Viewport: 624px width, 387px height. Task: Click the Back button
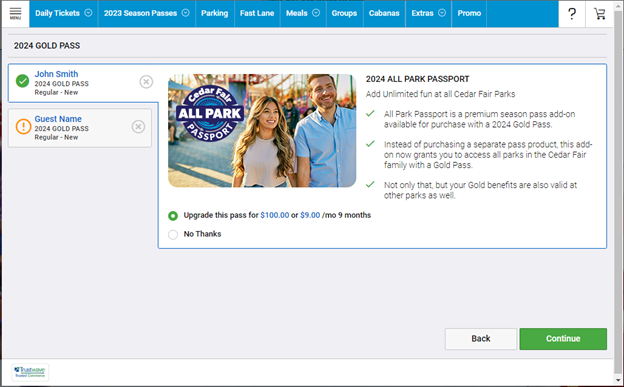point(481,339)
